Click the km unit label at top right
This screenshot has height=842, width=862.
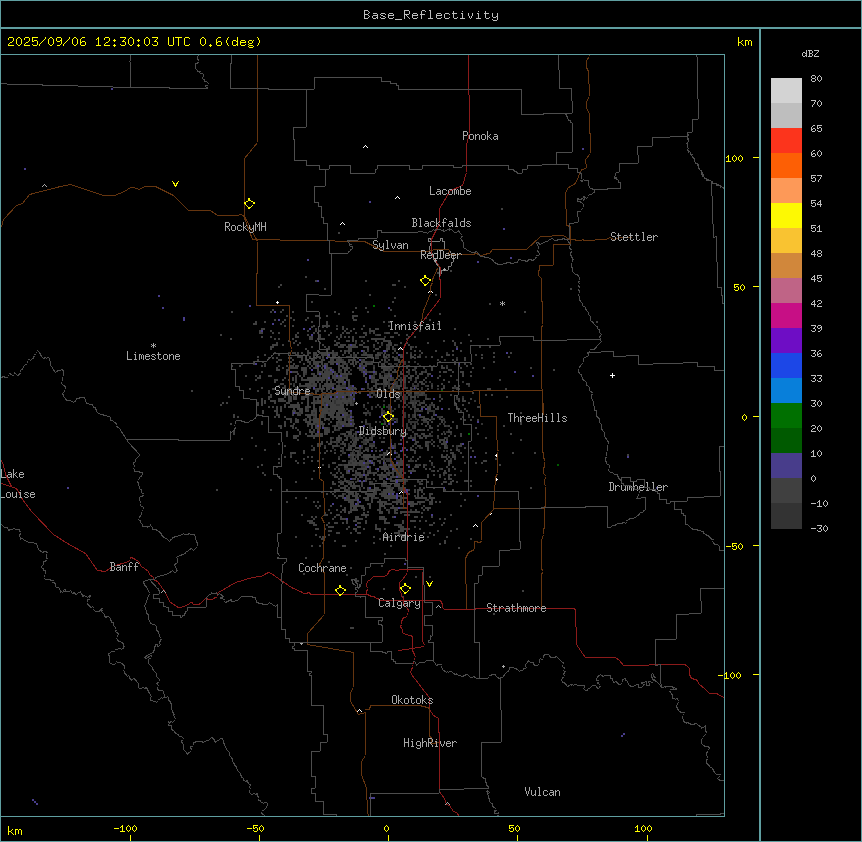click(x=744, y=42)
